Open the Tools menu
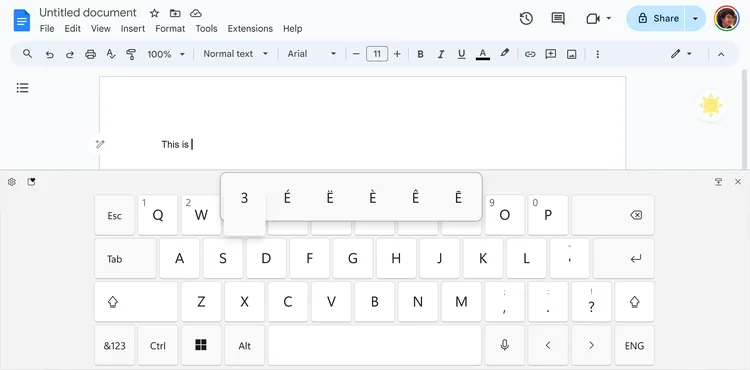Screen dimensions: 750x370 (x=206, y=29)
